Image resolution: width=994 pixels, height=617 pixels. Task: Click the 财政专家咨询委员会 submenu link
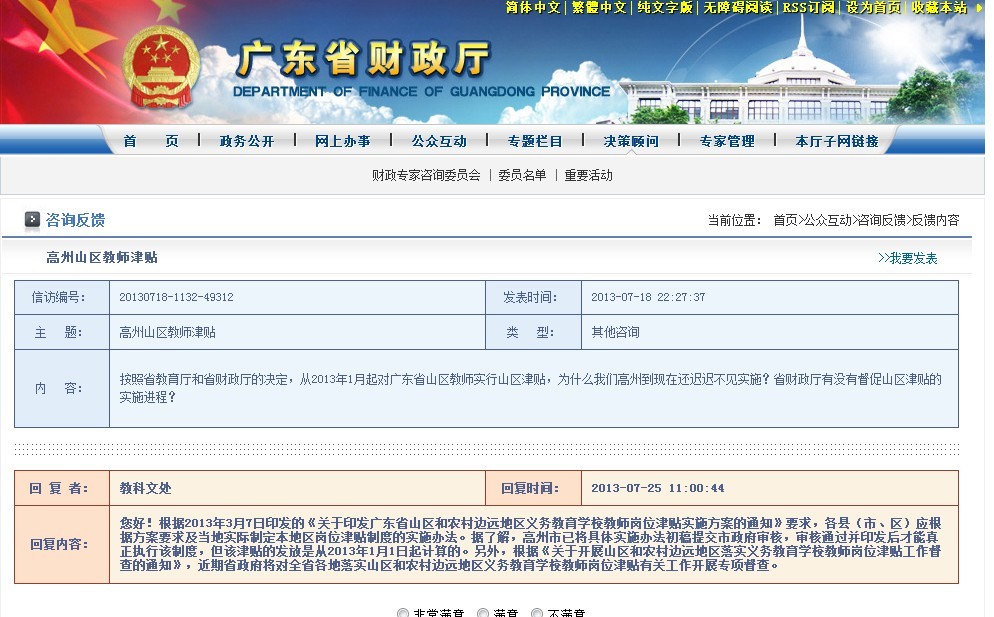click(x=426, y=175)
